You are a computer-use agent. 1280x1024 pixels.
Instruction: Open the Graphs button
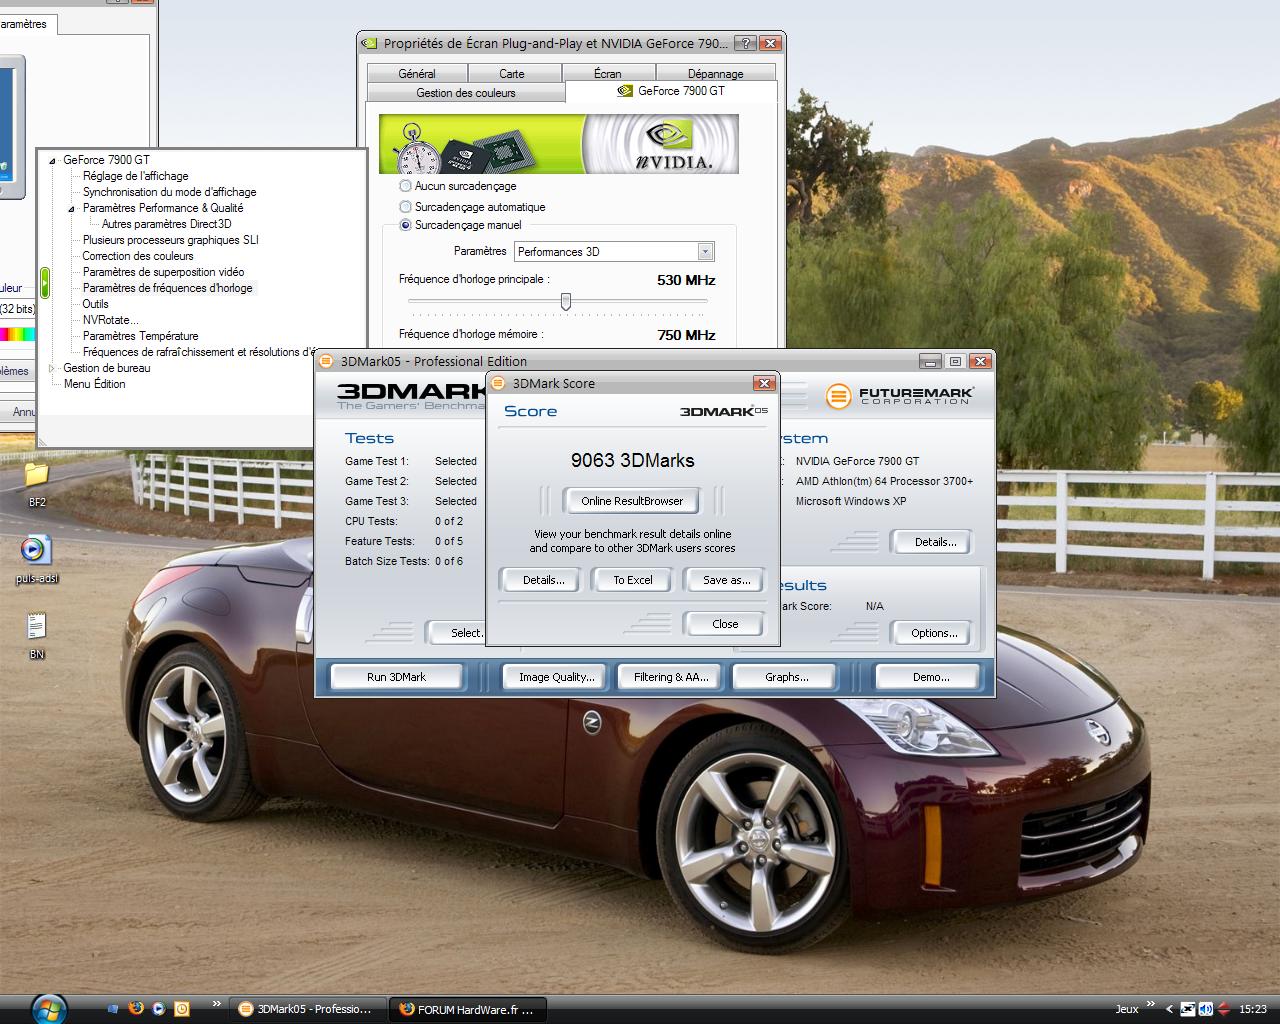(786, 677)
